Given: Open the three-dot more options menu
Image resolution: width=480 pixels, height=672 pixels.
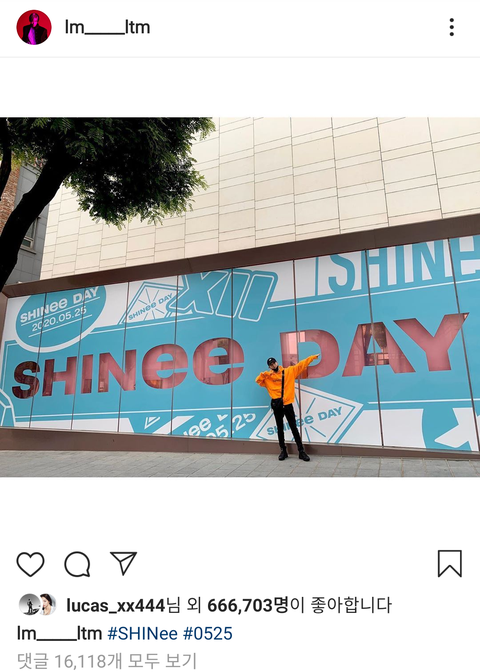Looking at the screenshot, I should [452, 27].
